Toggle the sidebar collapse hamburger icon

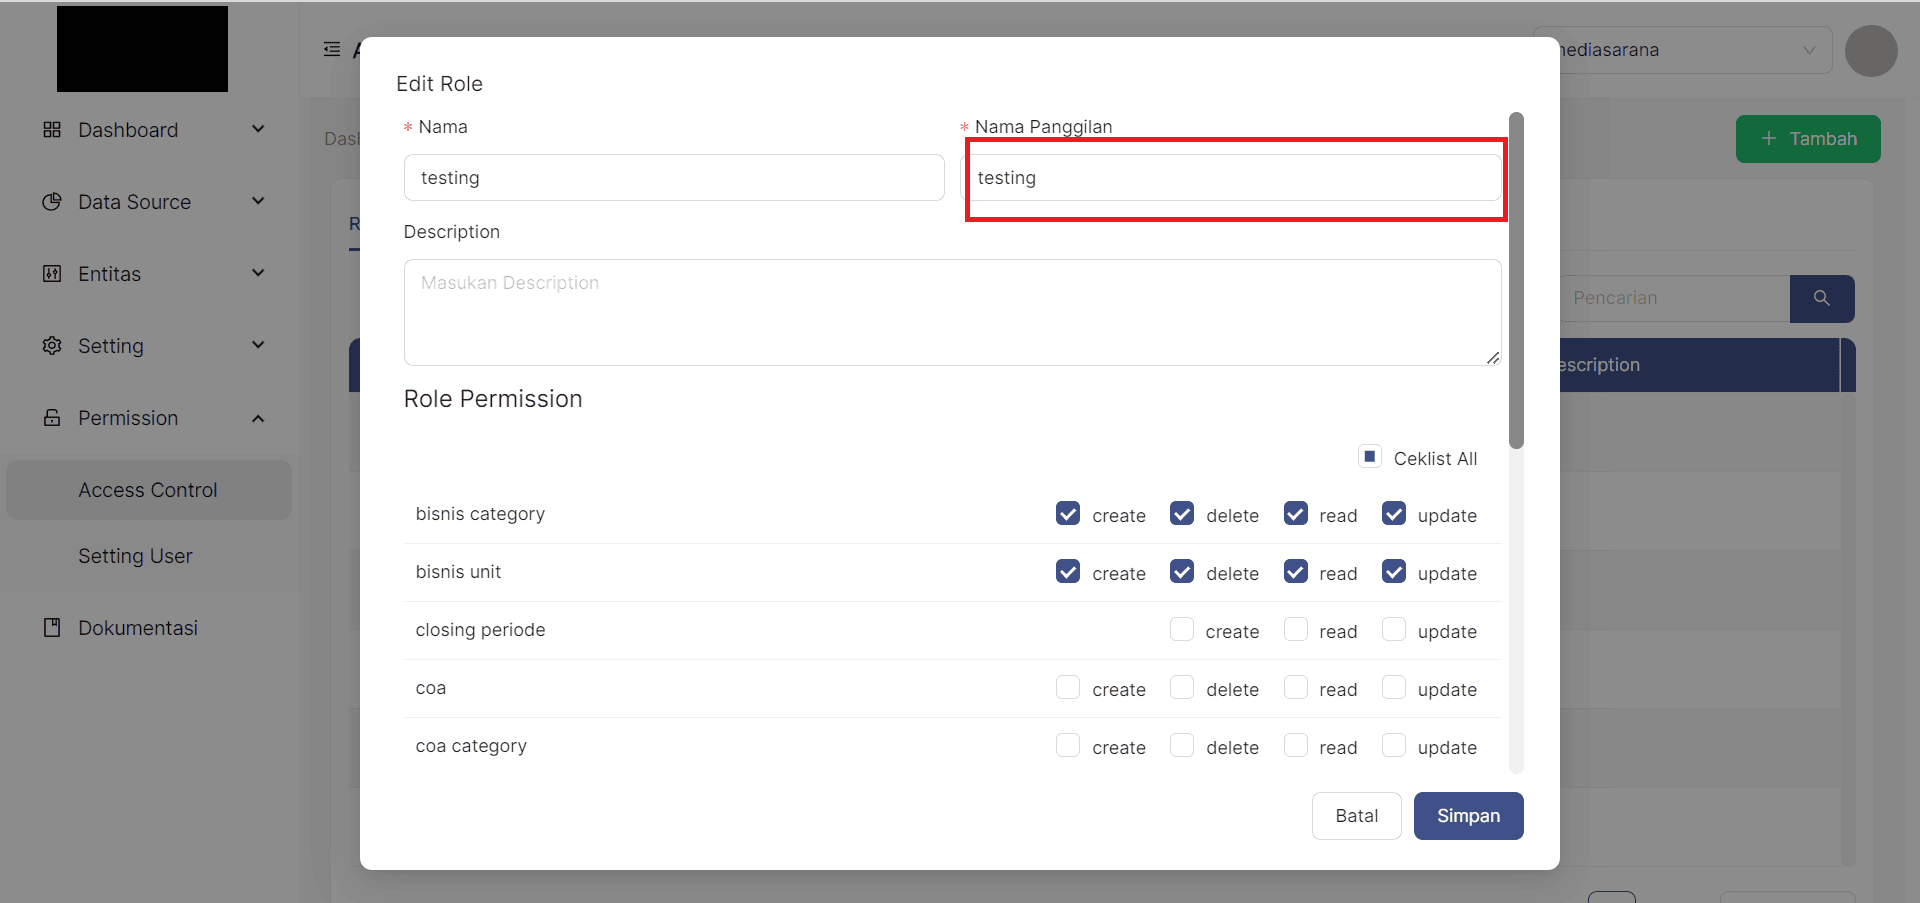(x=332, y=49)
